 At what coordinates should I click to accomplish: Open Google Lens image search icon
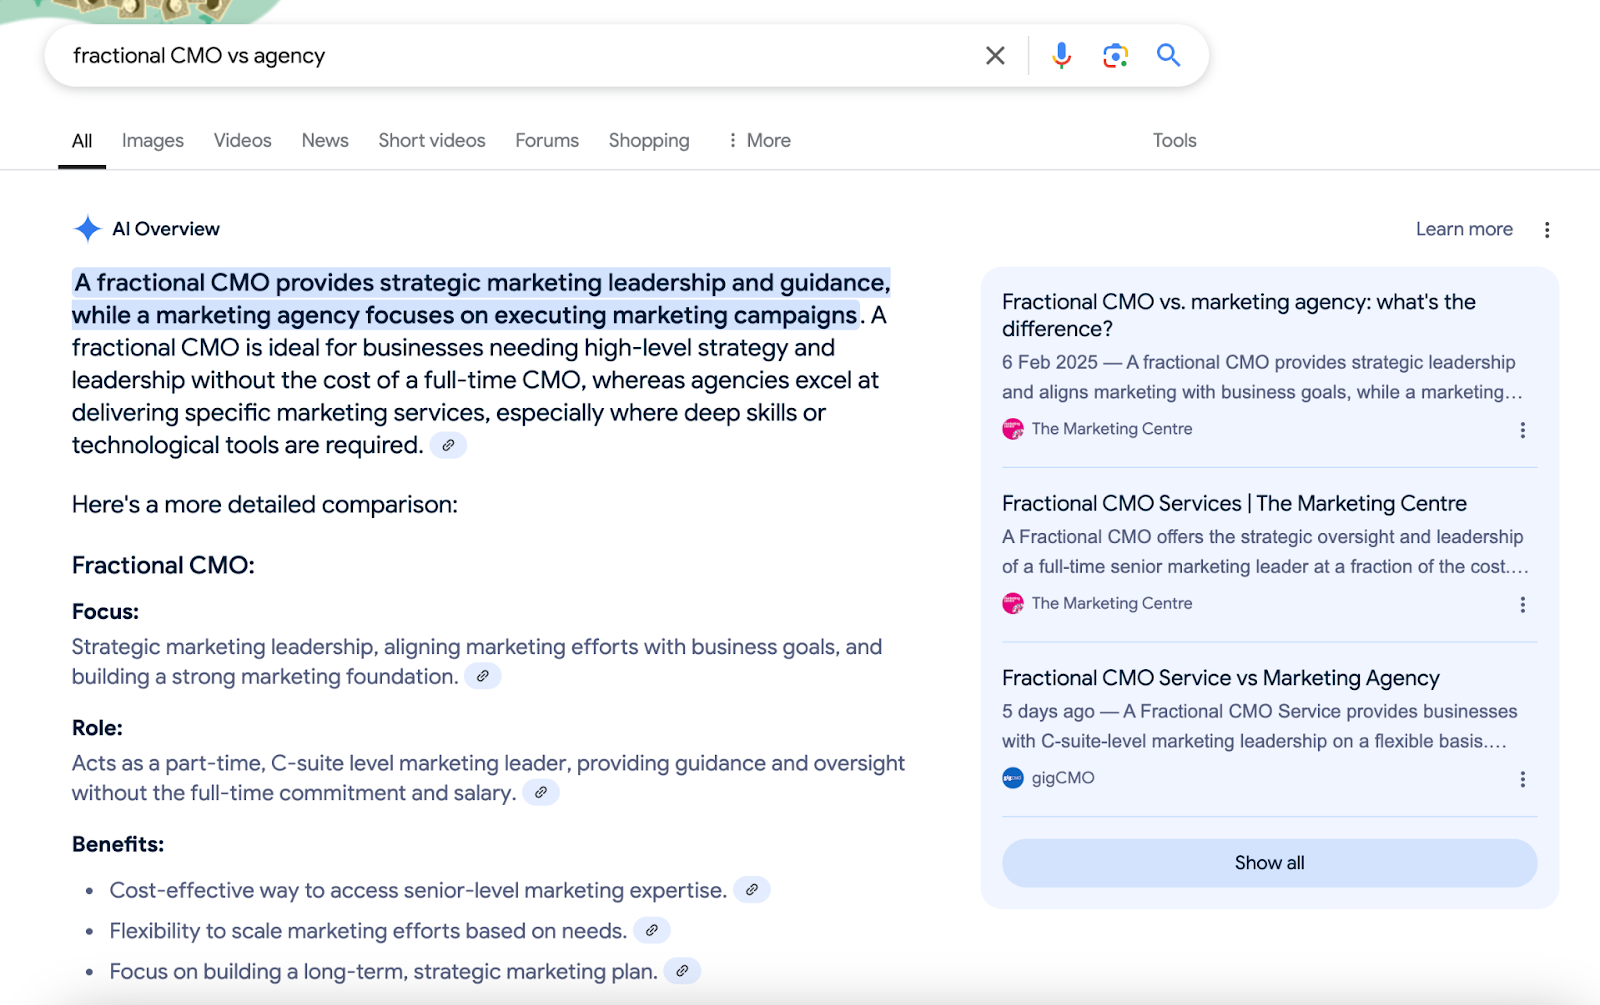tap(1115, 56)
